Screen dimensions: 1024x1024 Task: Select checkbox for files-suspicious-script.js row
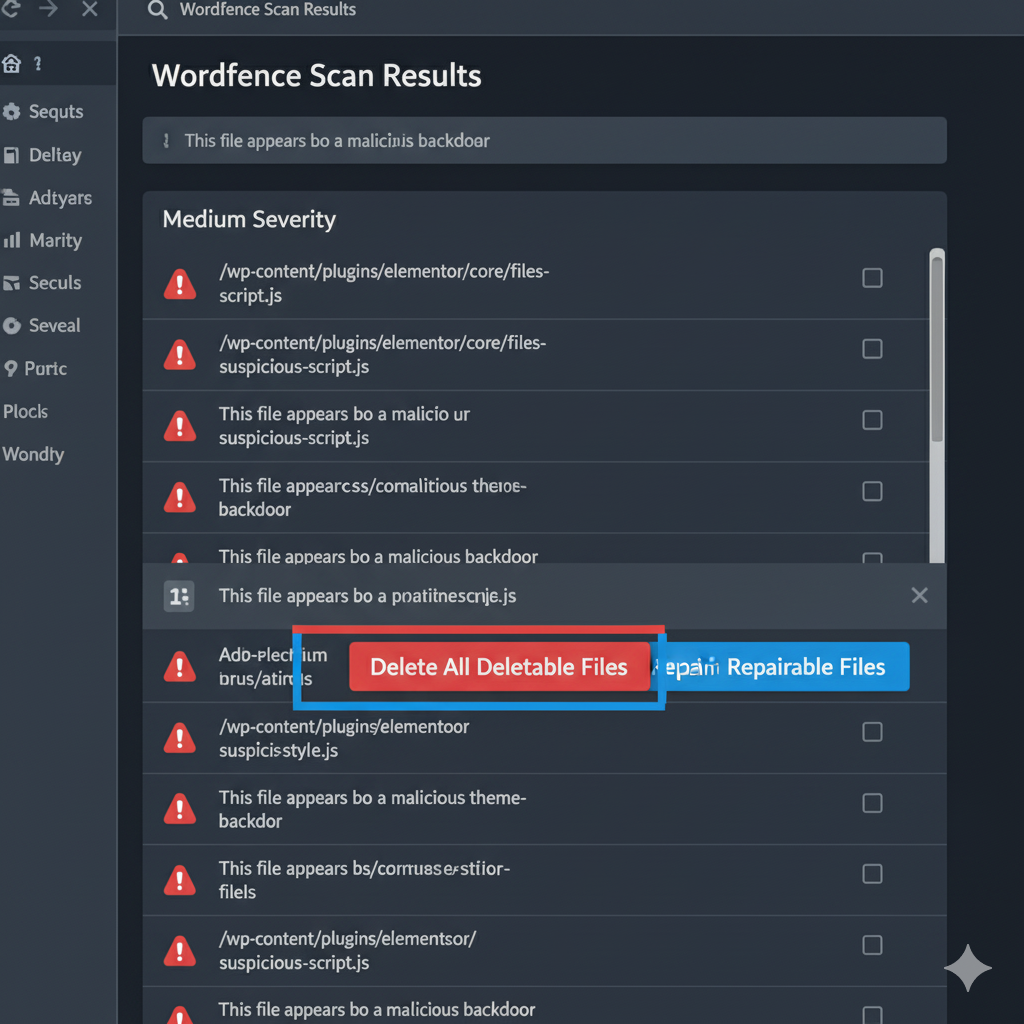[x=872, y=349]
